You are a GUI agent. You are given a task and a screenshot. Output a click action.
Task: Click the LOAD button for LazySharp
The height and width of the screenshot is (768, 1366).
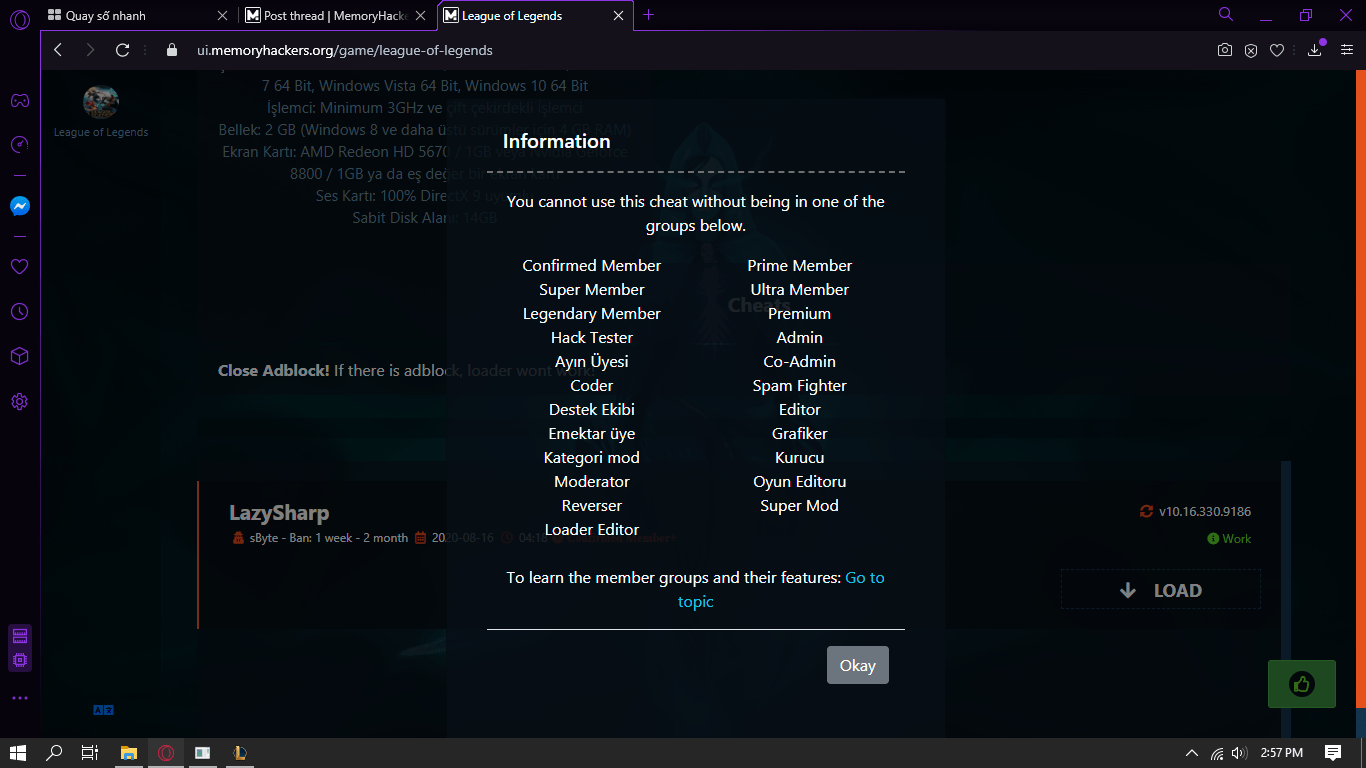click(1160, 590)
